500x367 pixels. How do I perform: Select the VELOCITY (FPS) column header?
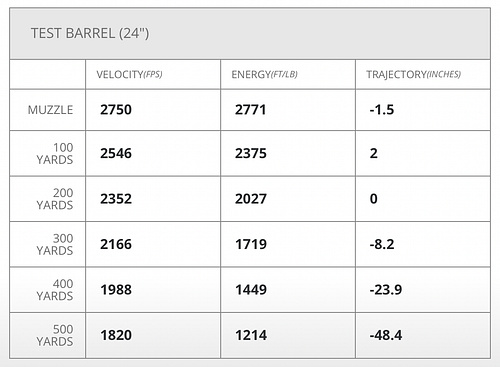point(129,74)
